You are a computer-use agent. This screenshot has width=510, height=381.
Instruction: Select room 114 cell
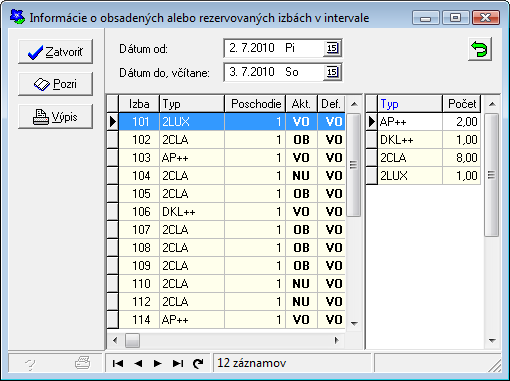139,320
